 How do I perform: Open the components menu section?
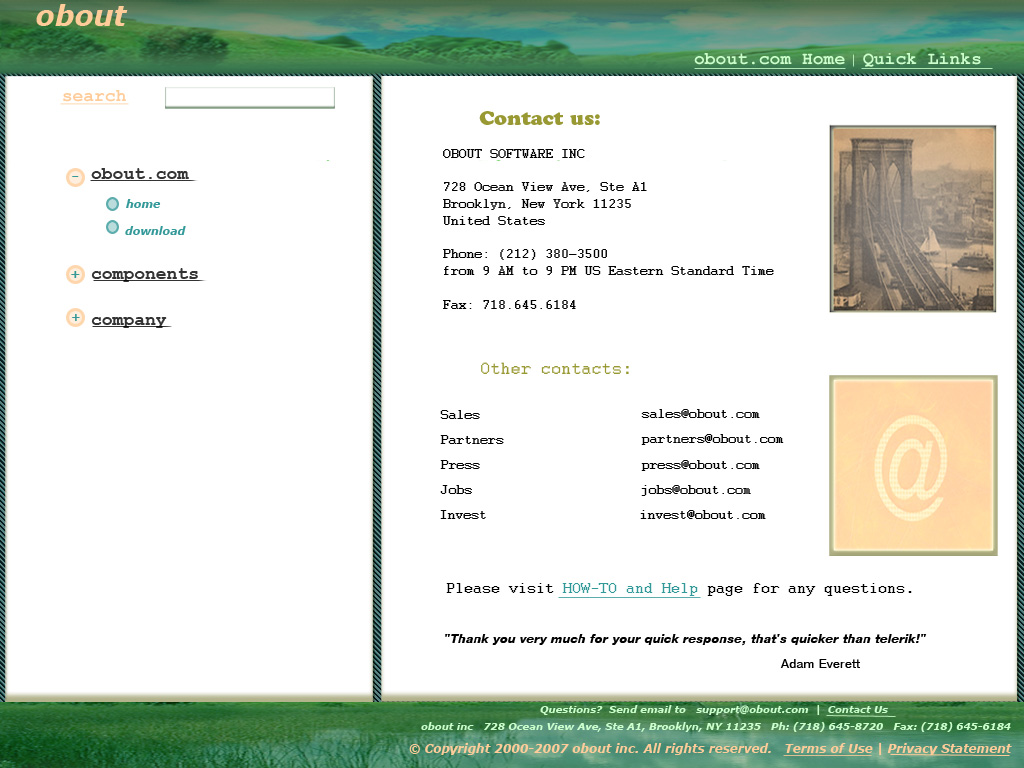click(145, 274)
